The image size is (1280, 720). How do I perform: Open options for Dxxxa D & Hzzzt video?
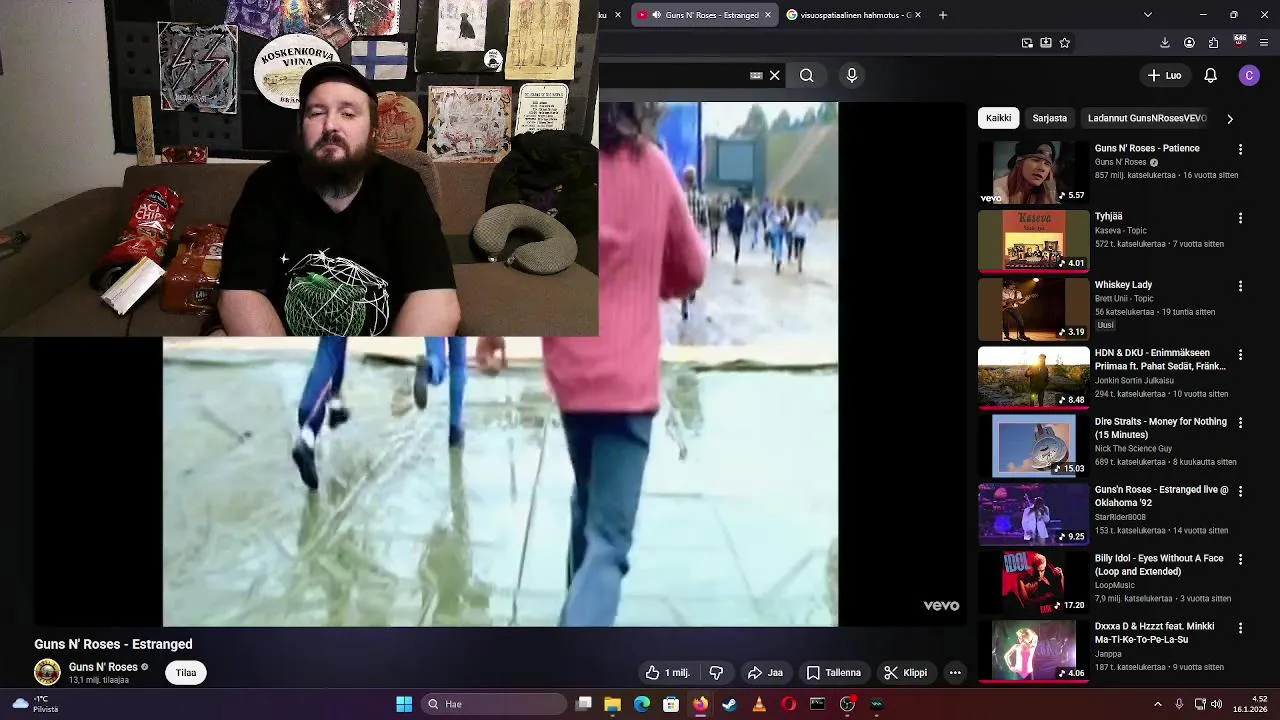(x=1240, y=628)
